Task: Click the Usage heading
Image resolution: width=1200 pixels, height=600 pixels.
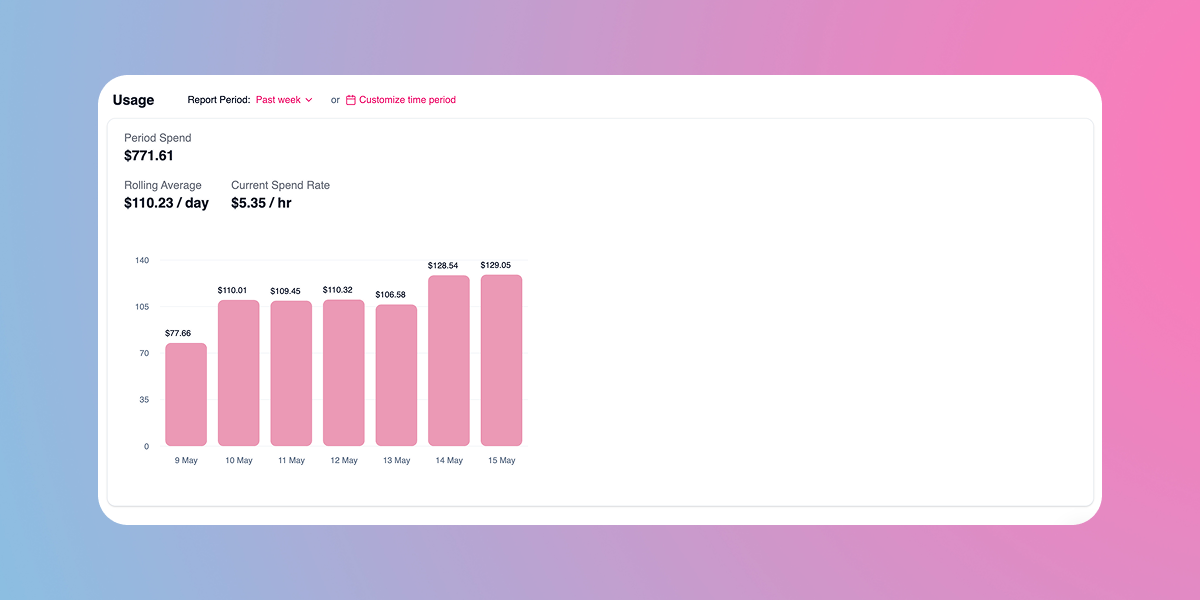Action: click(x=133, y=100)
